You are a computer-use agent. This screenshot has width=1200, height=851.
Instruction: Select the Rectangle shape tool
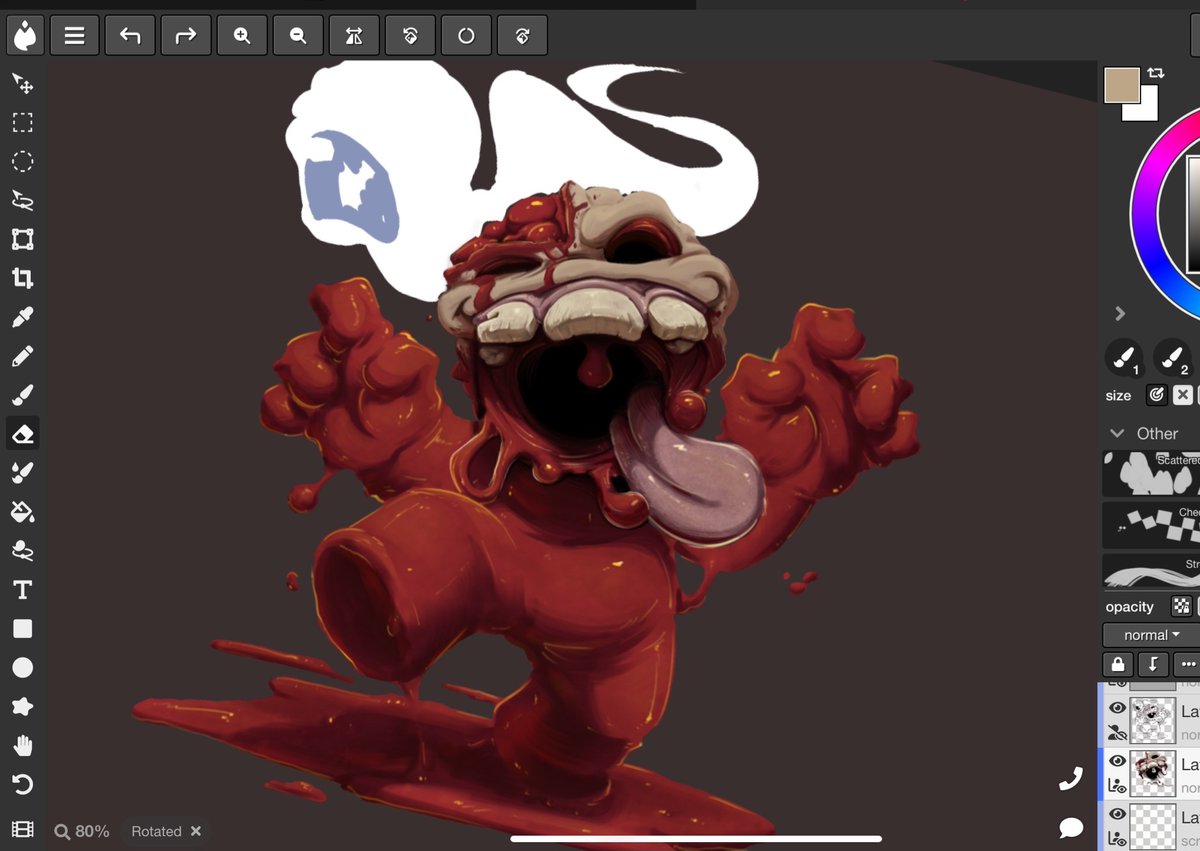click(22, 629)
